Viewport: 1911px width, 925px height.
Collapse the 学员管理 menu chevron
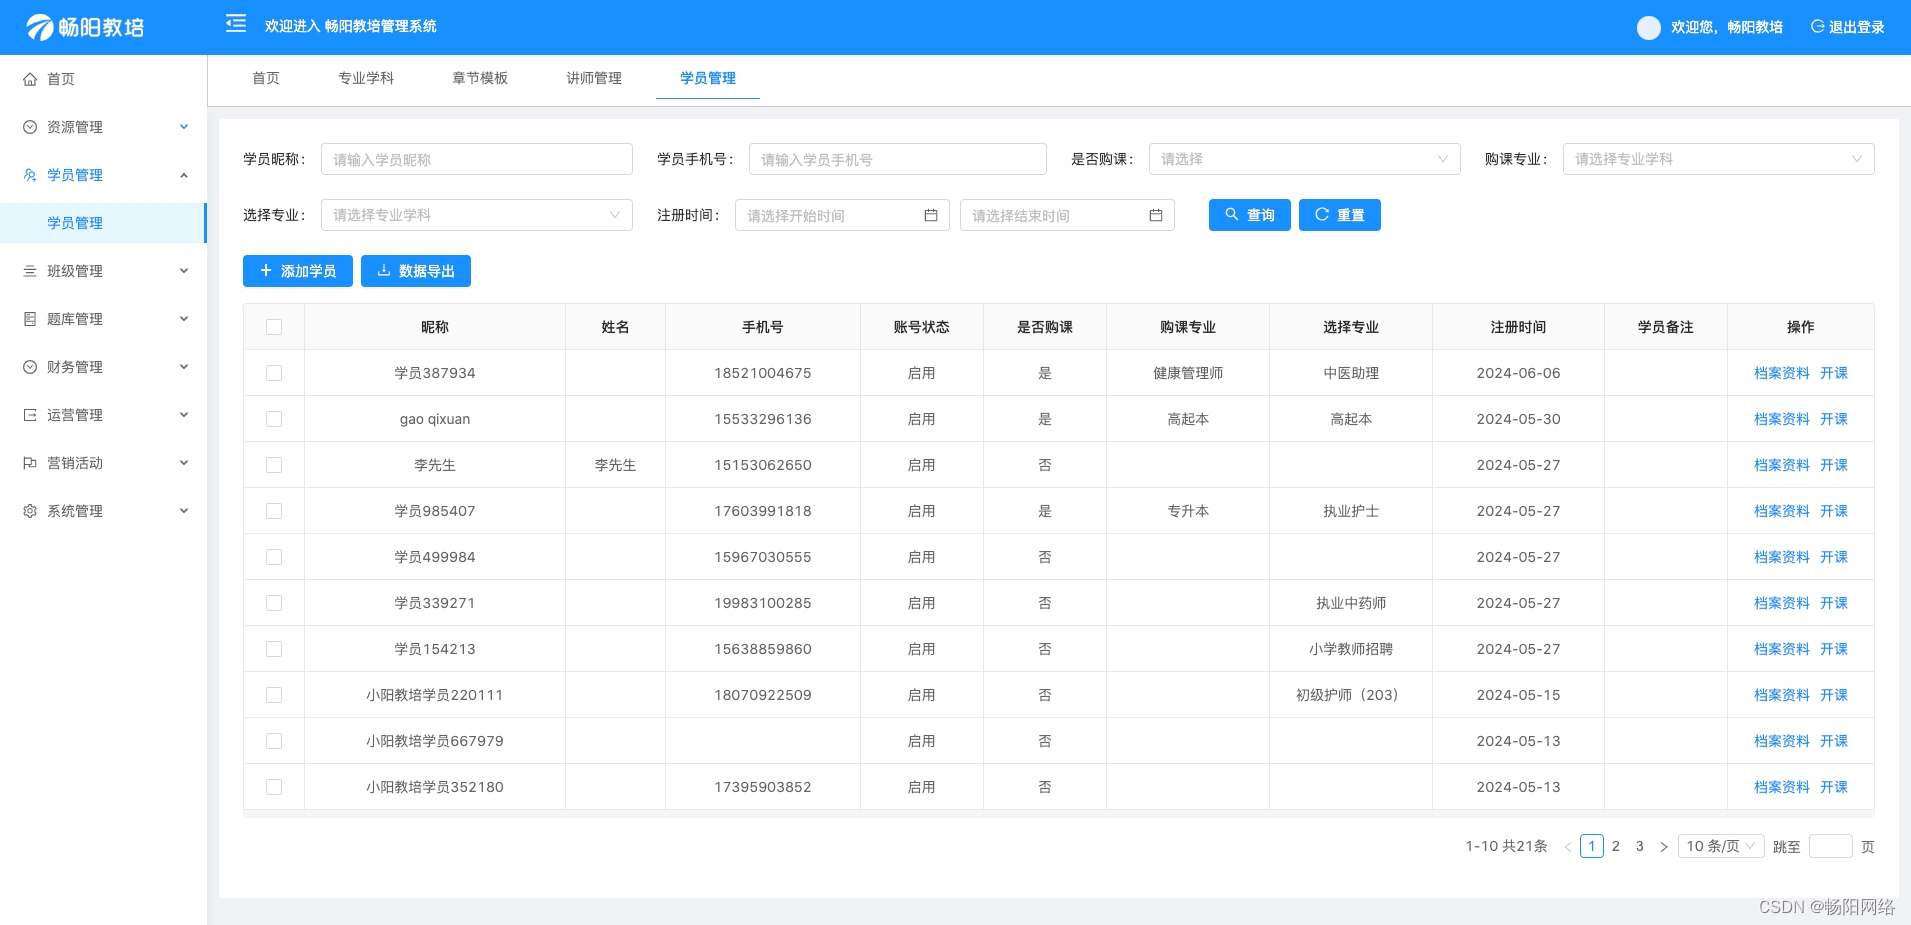tap(184, 175)
